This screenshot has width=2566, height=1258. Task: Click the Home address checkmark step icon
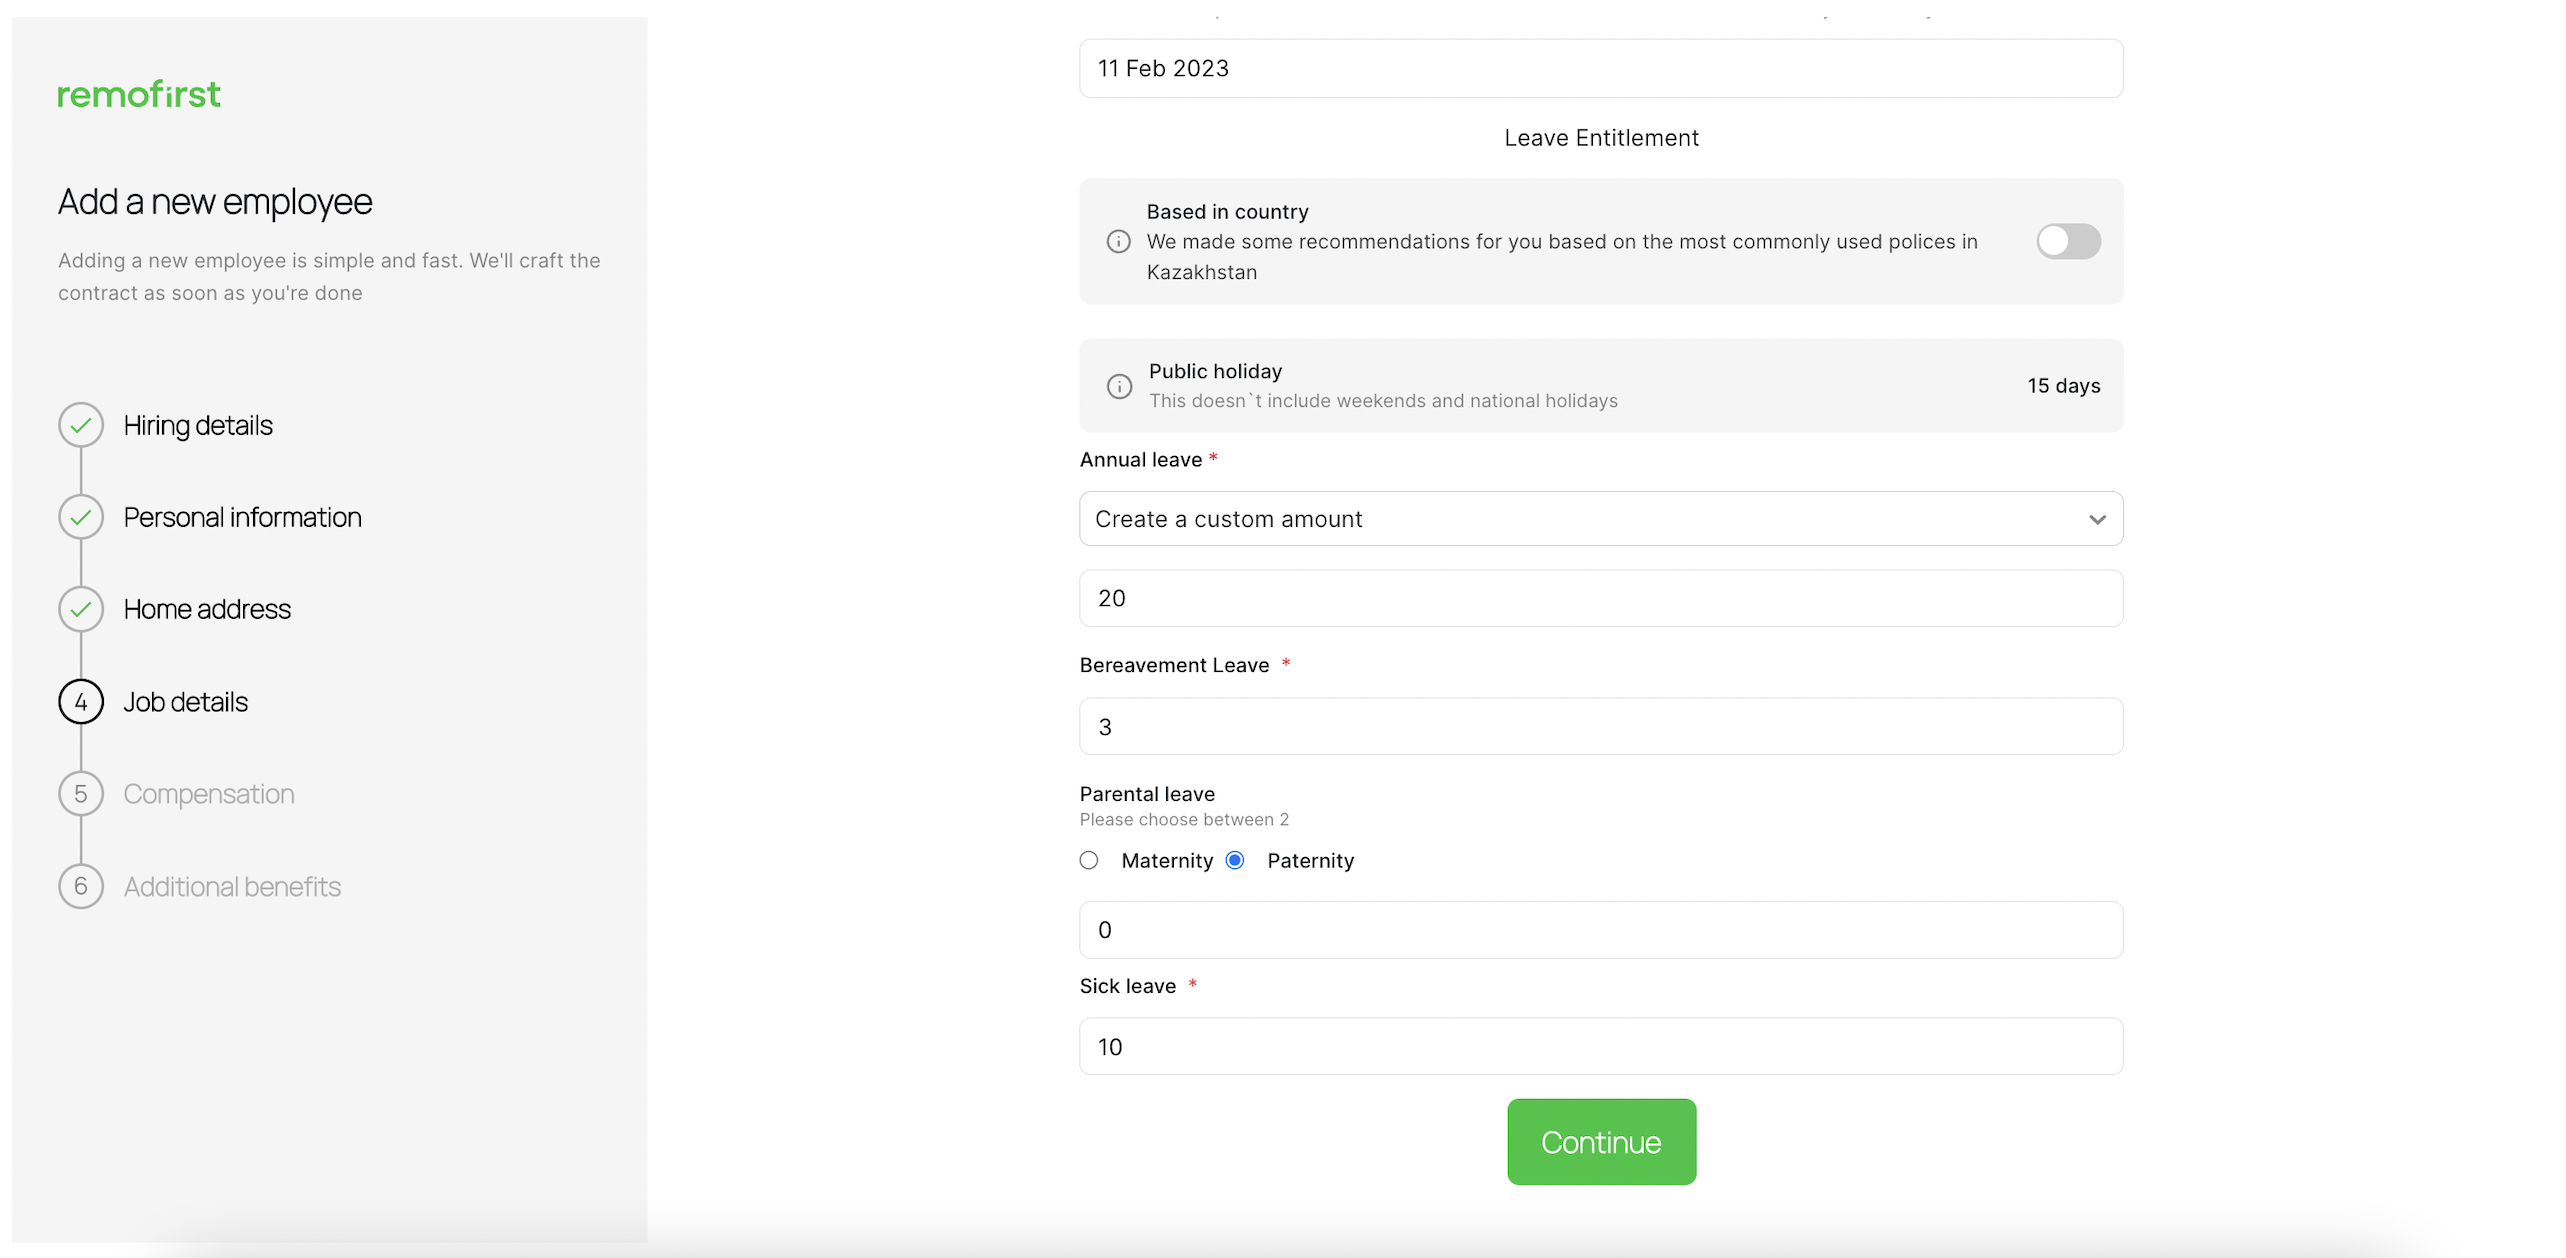(x=81, y=610)
